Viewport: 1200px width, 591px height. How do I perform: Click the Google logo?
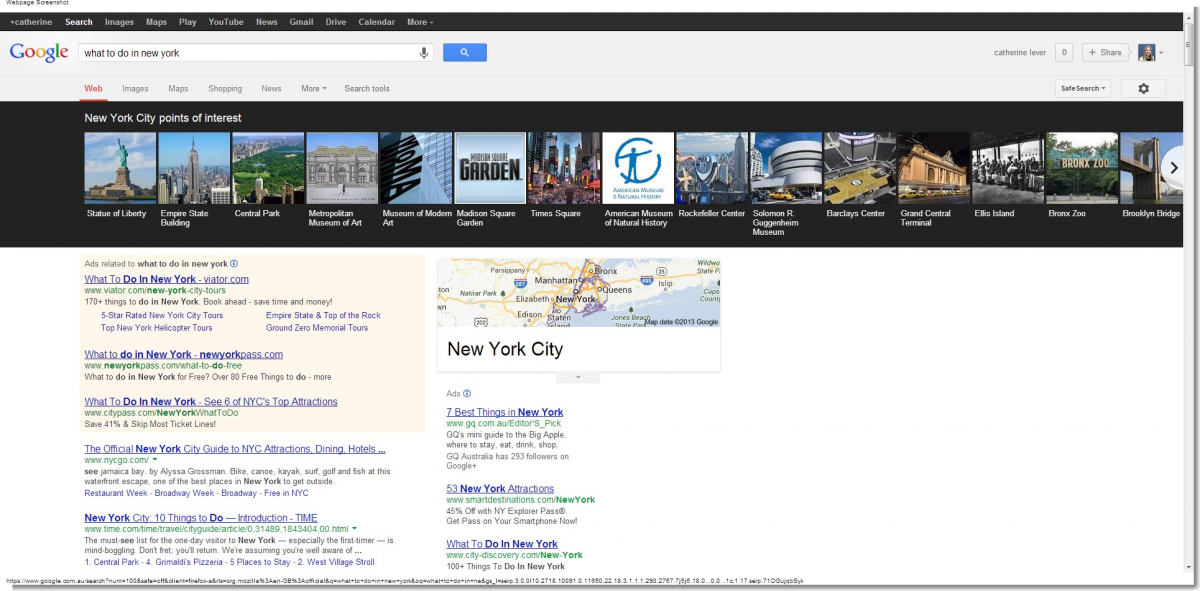(x=39, y=53)
